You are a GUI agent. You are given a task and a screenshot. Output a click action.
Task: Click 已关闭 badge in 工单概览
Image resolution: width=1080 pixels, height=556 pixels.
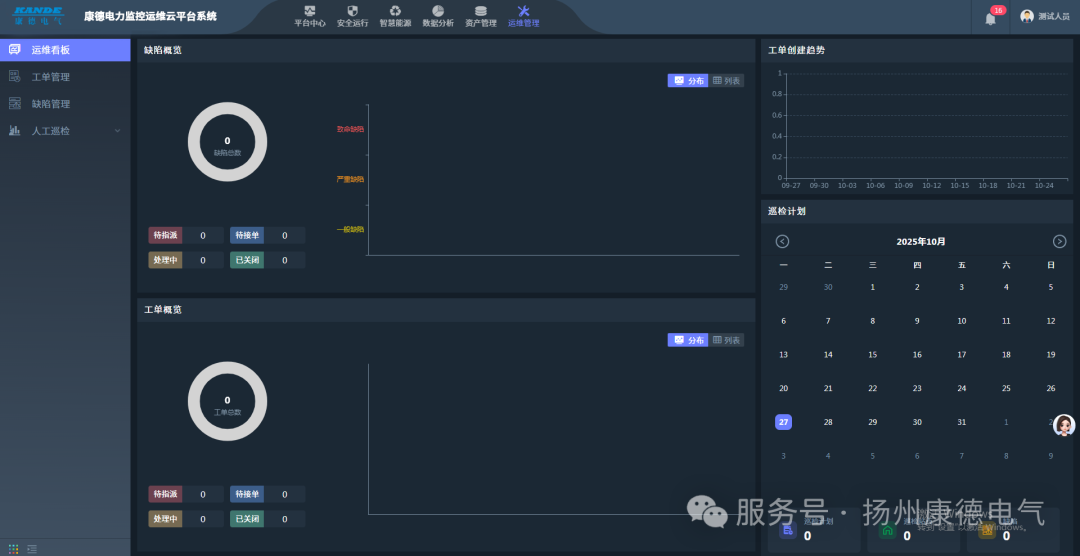[247, 519]
